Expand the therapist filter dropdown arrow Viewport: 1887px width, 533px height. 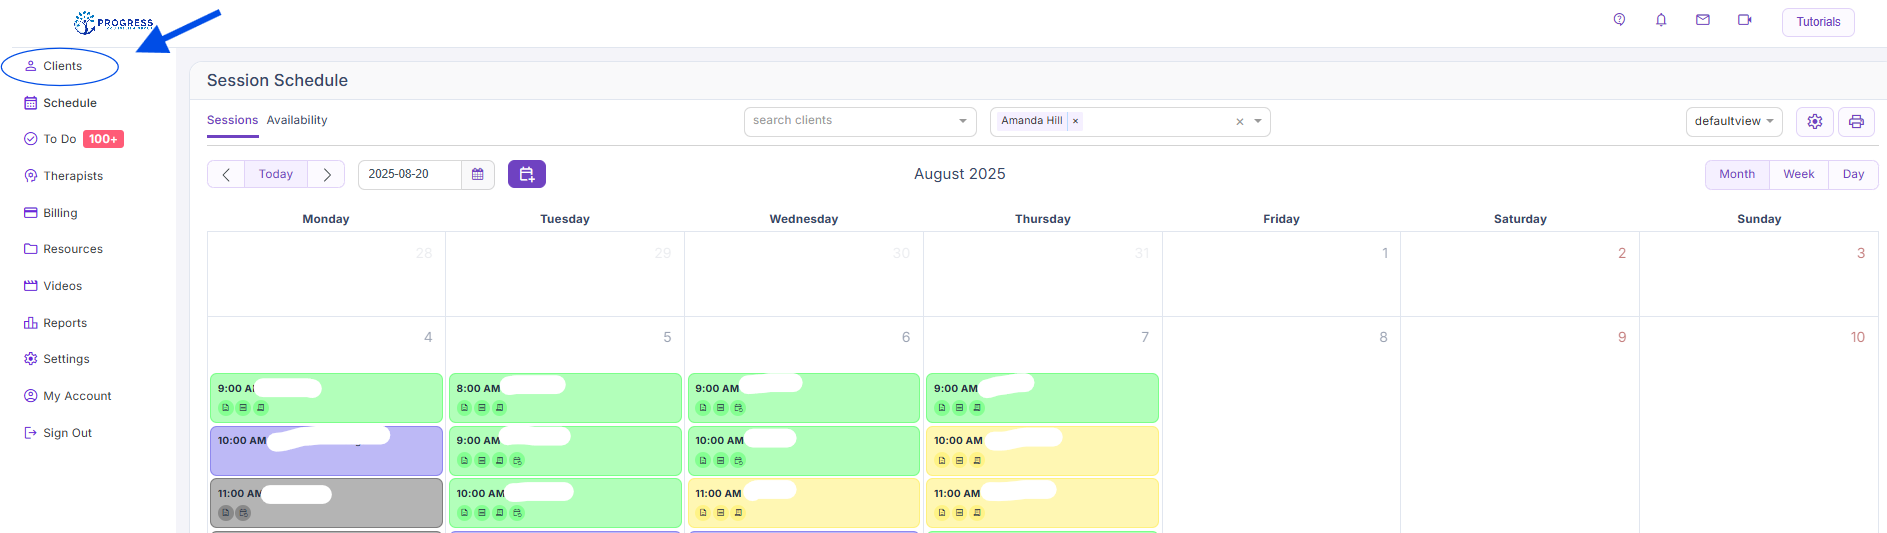point(1258,121)
